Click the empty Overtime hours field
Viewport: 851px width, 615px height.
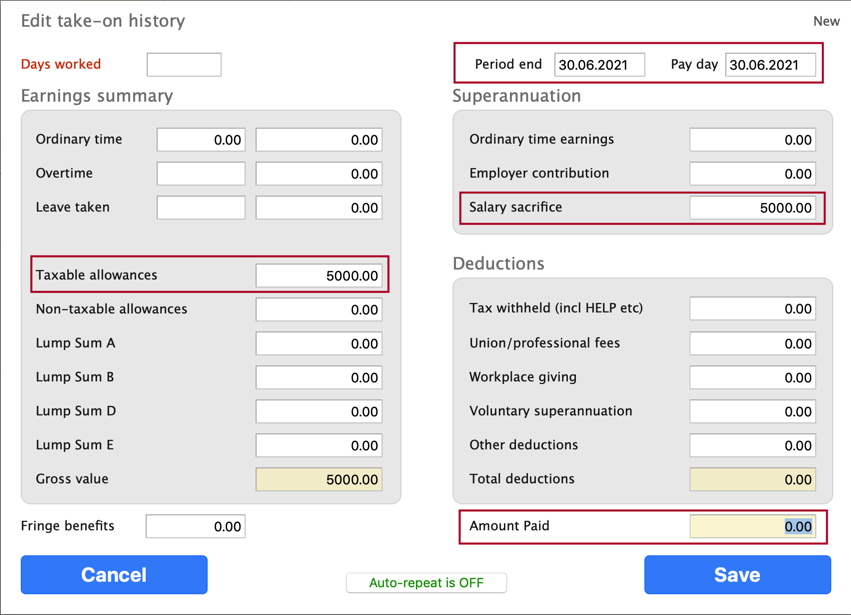201,174
